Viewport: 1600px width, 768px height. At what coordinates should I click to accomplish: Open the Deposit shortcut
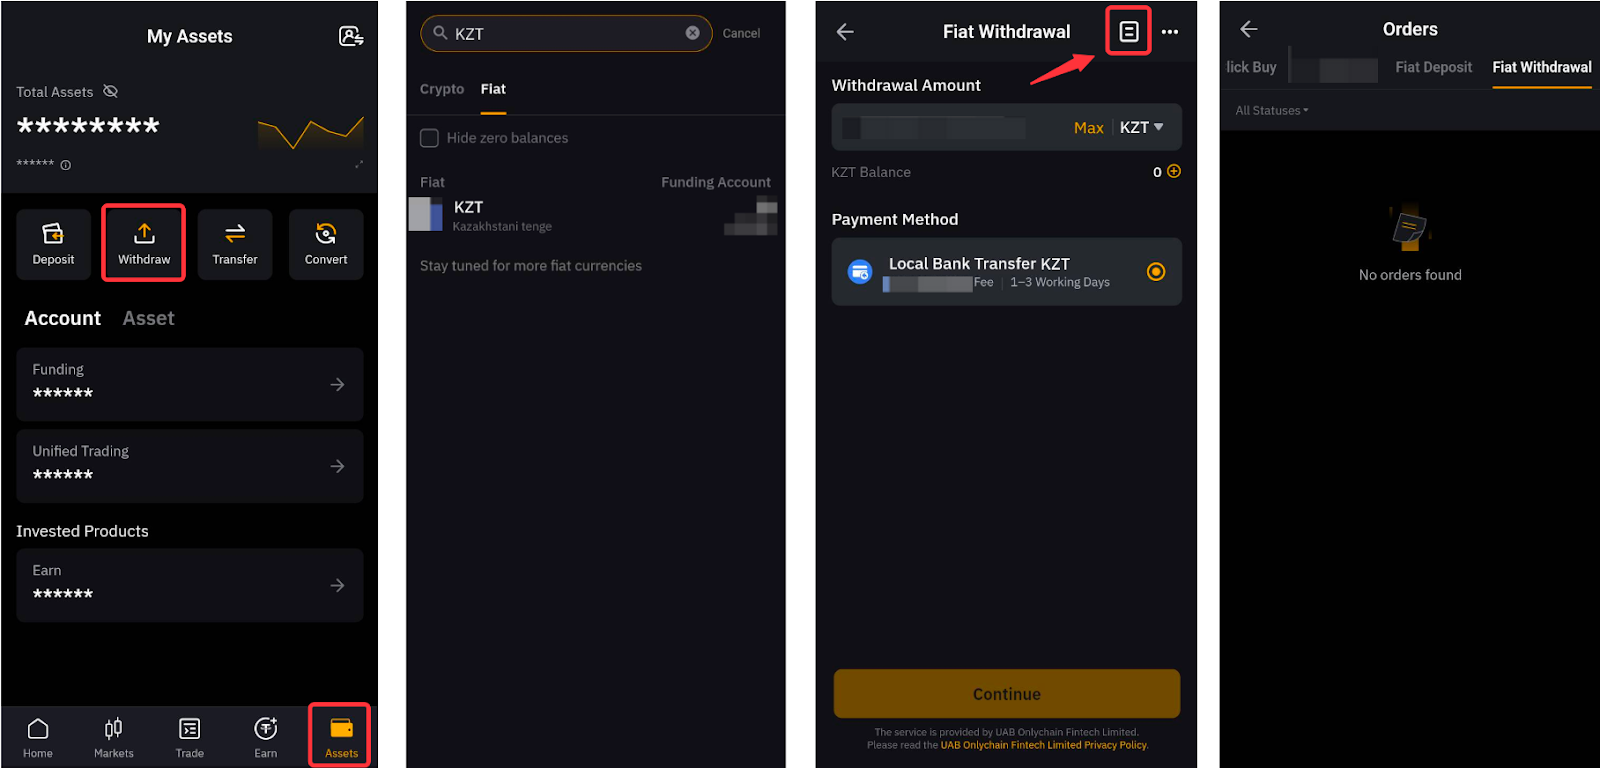53,244
